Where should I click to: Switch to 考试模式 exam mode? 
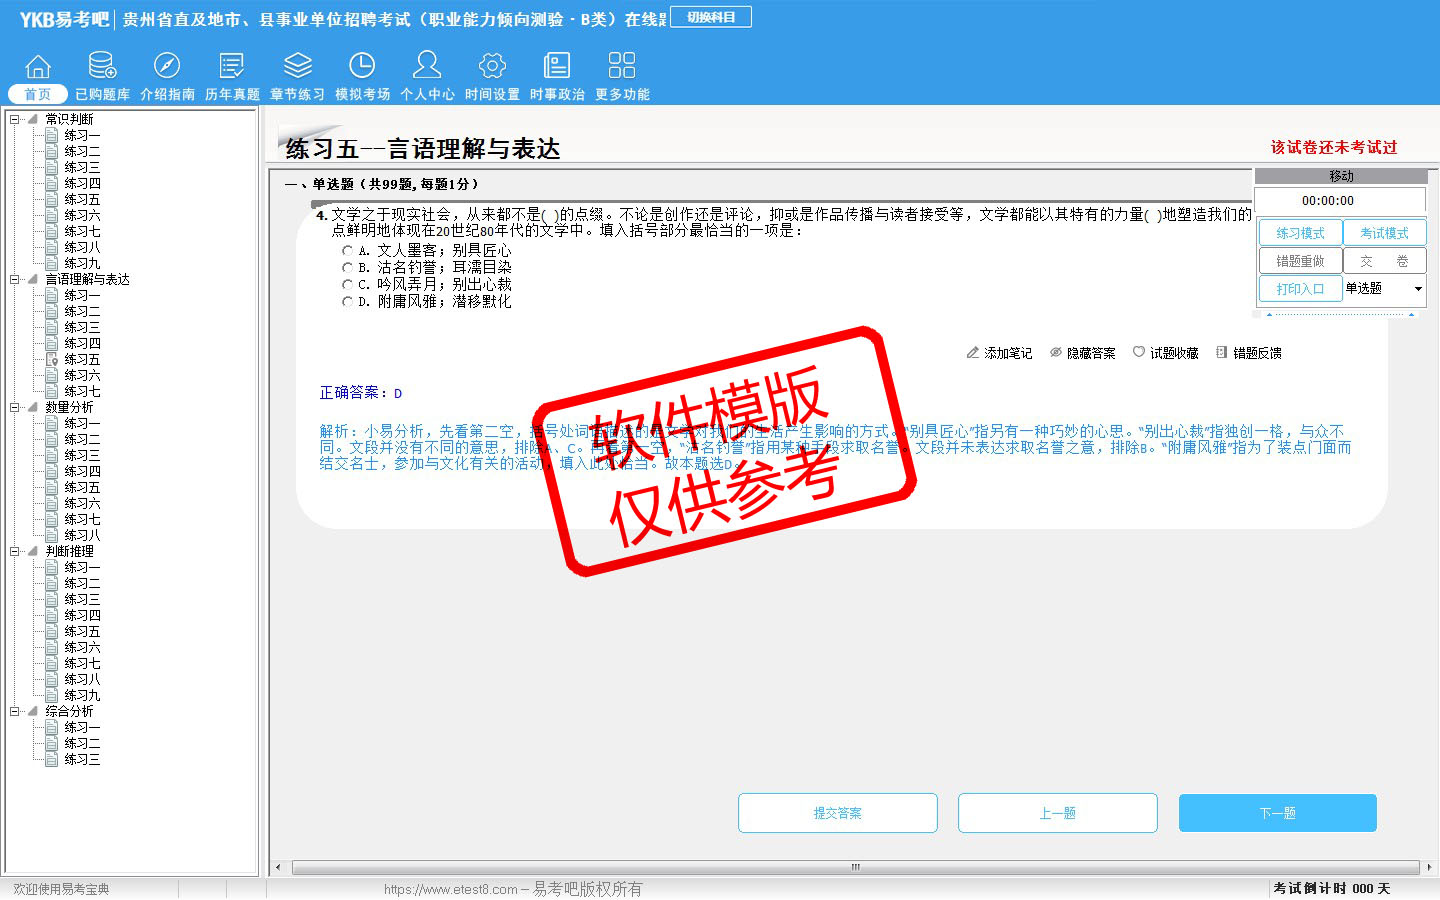[1384, 233]
